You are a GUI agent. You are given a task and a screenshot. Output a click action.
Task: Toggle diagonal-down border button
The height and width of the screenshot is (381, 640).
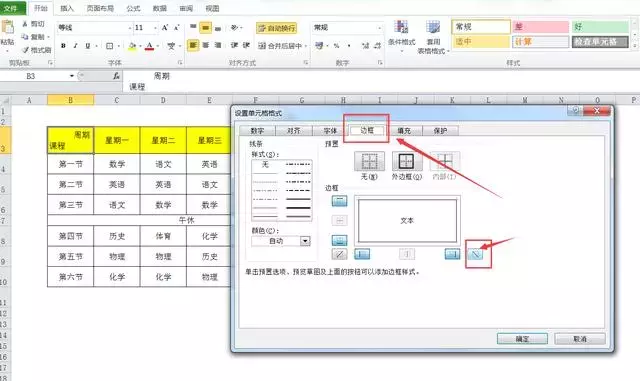(x=475, y=254)
